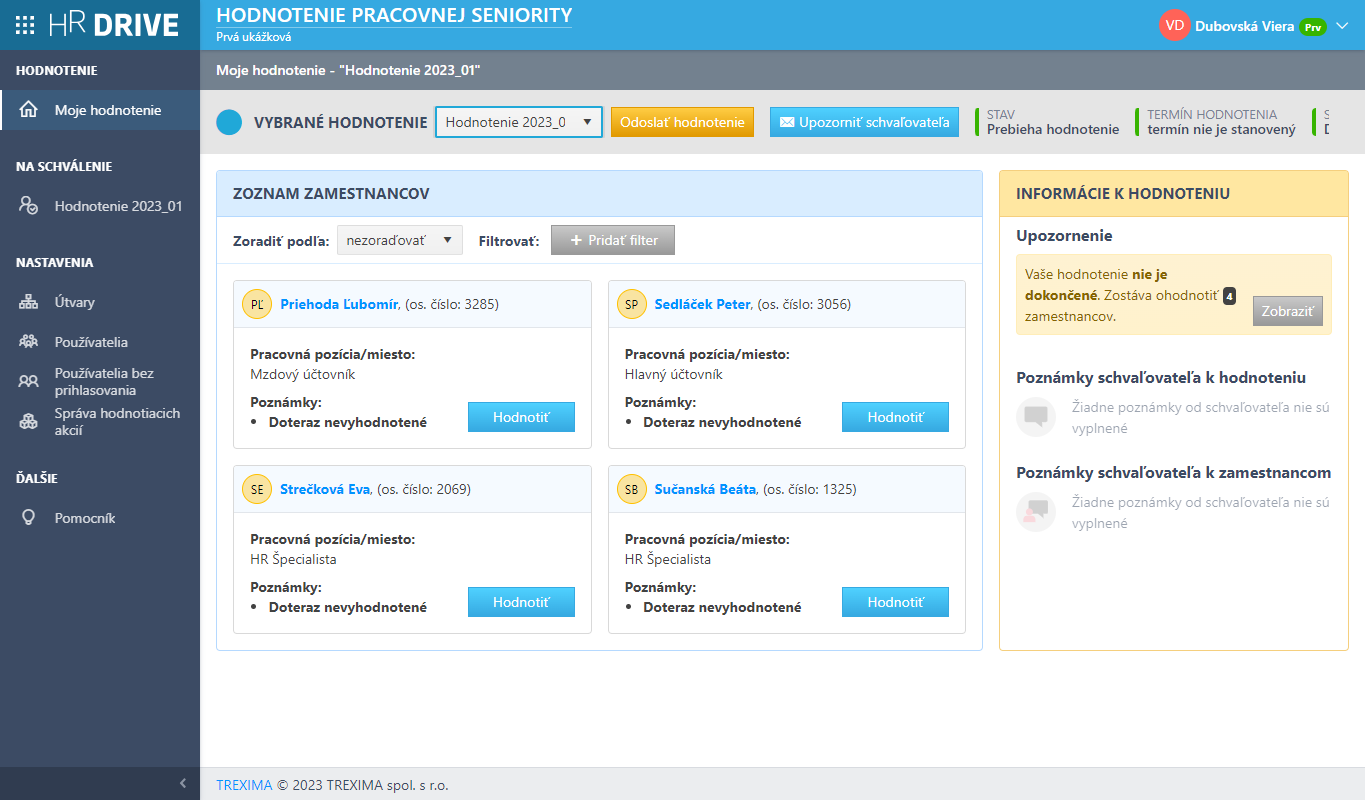Open Hodnotenie 2023_01 under Na schválenie
This screenshot has height=800, width=1365.
click(118, 206)
